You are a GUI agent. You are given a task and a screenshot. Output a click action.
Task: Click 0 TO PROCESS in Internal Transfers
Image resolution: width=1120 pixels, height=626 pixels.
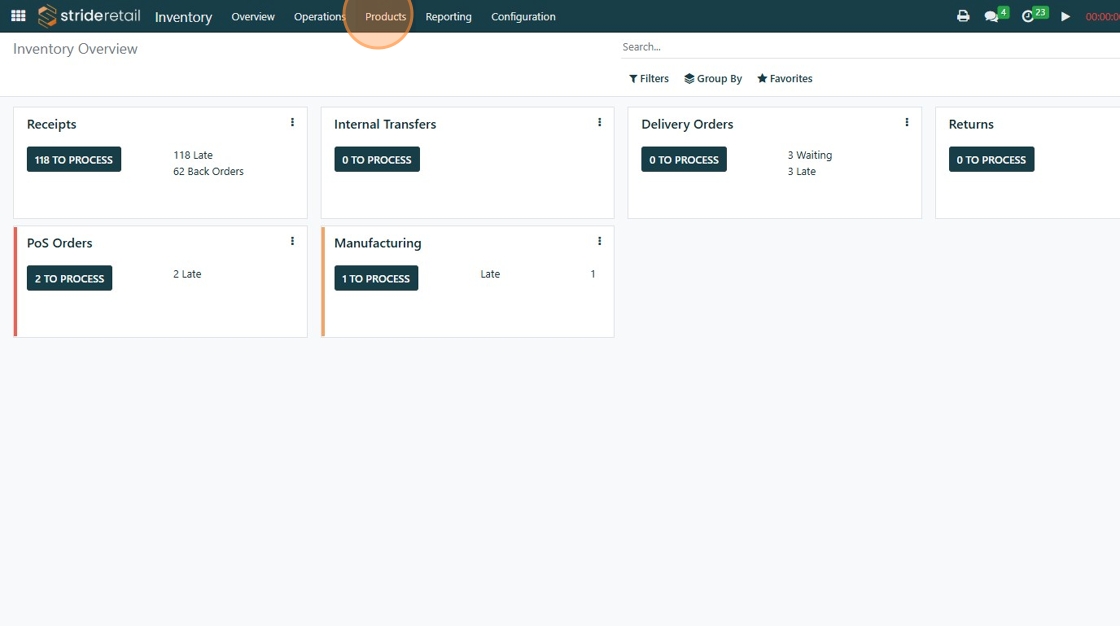pyautogui.click(x=376, y=159)
